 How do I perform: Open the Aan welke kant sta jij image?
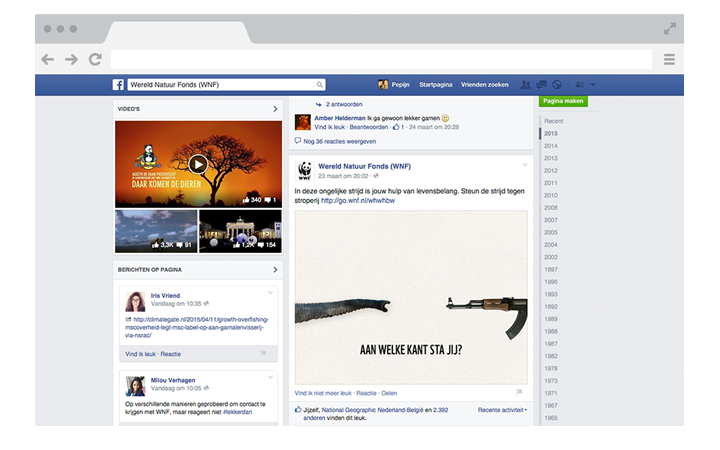411,297
